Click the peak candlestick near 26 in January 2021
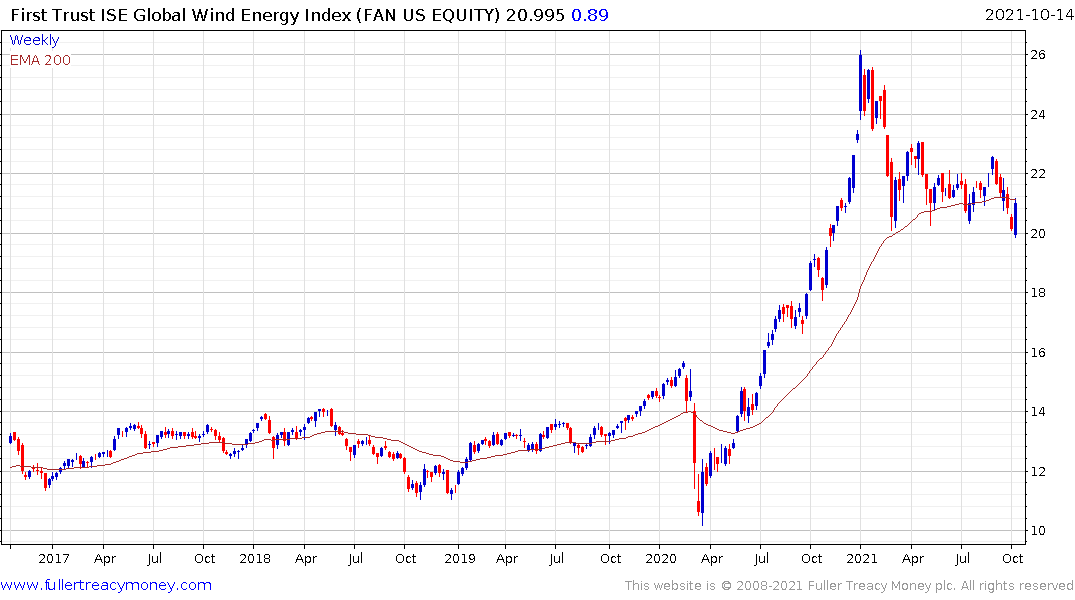The height and width of the screenshot is (600, 1075). (x=860, y=84)
